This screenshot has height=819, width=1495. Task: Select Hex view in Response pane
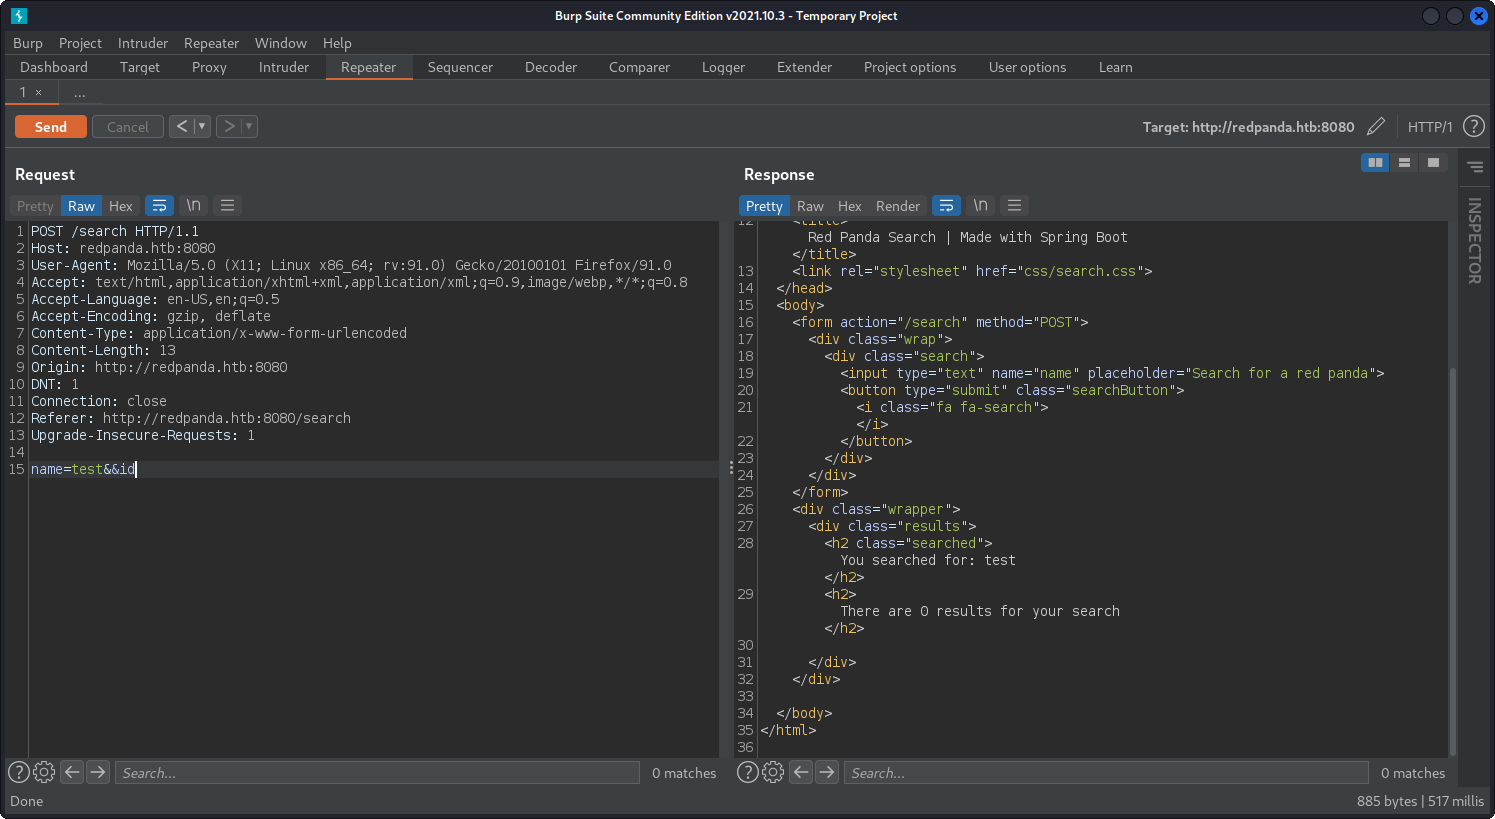tap(850, 206)
